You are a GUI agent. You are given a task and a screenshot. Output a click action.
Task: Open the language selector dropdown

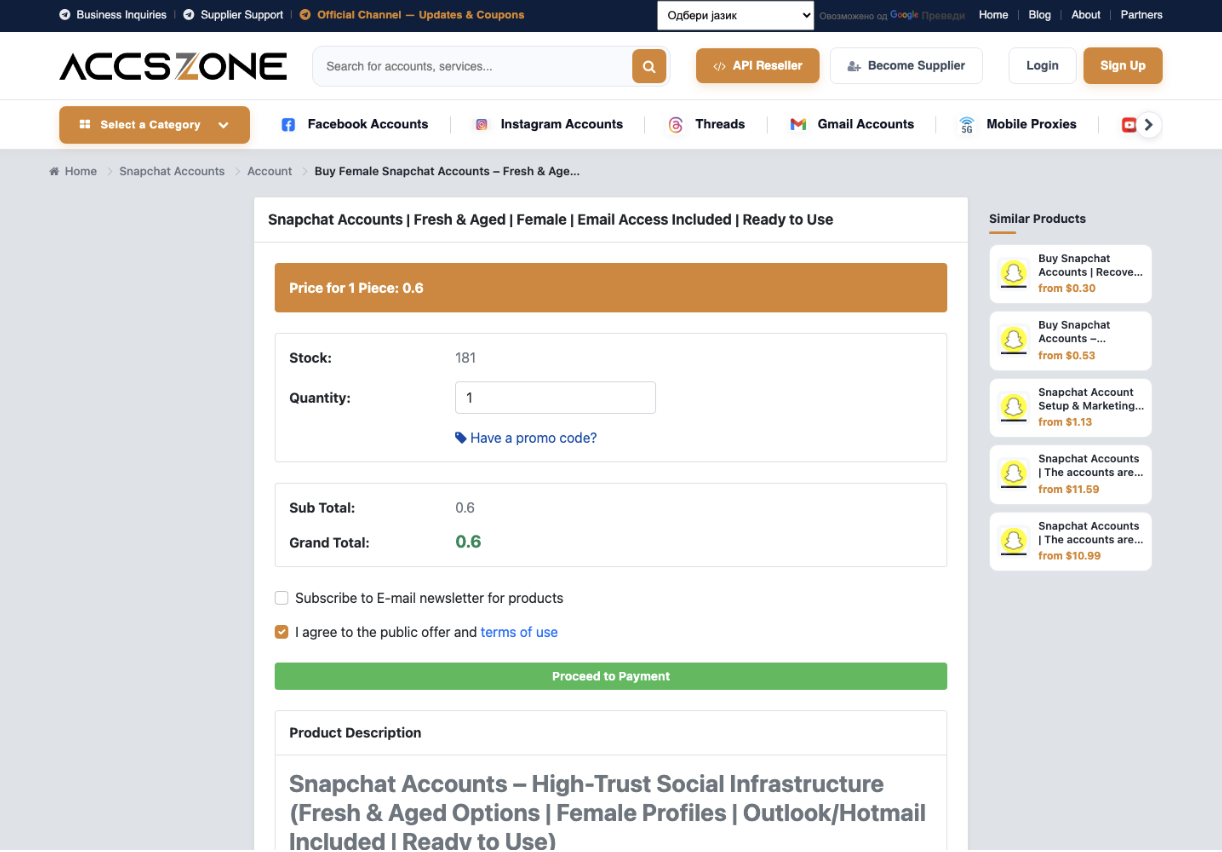[x=736, y=15]
